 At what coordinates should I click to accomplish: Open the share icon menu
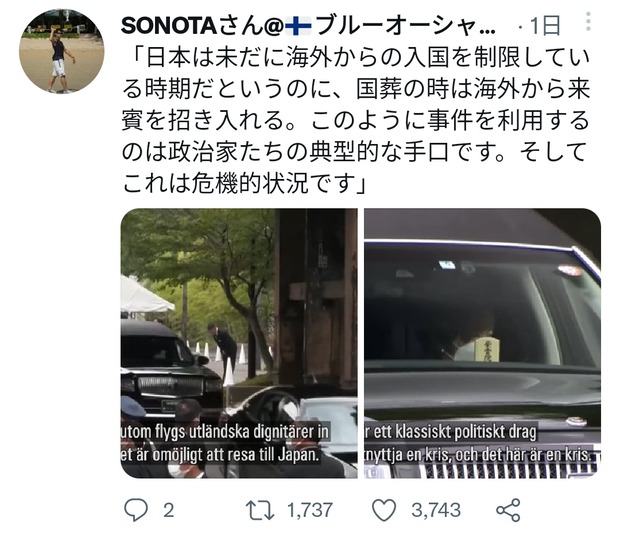coord(508,510)
